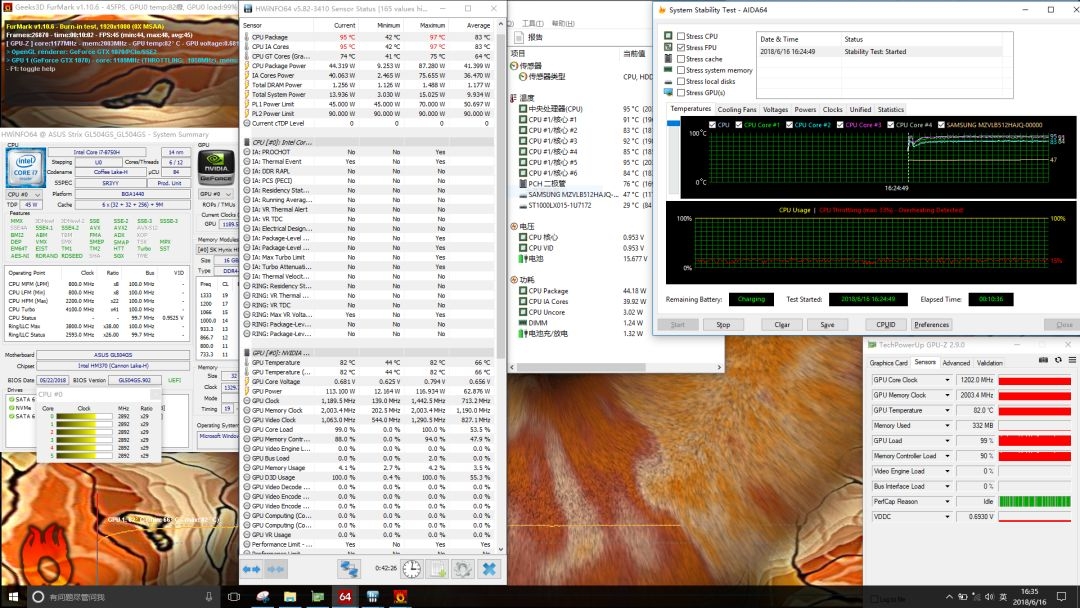Open the GPU #0 selector dropdown in HWiNFO summary
This screenshot has width=1080, height=608.
pyautogui.click(x=216, y=194)
